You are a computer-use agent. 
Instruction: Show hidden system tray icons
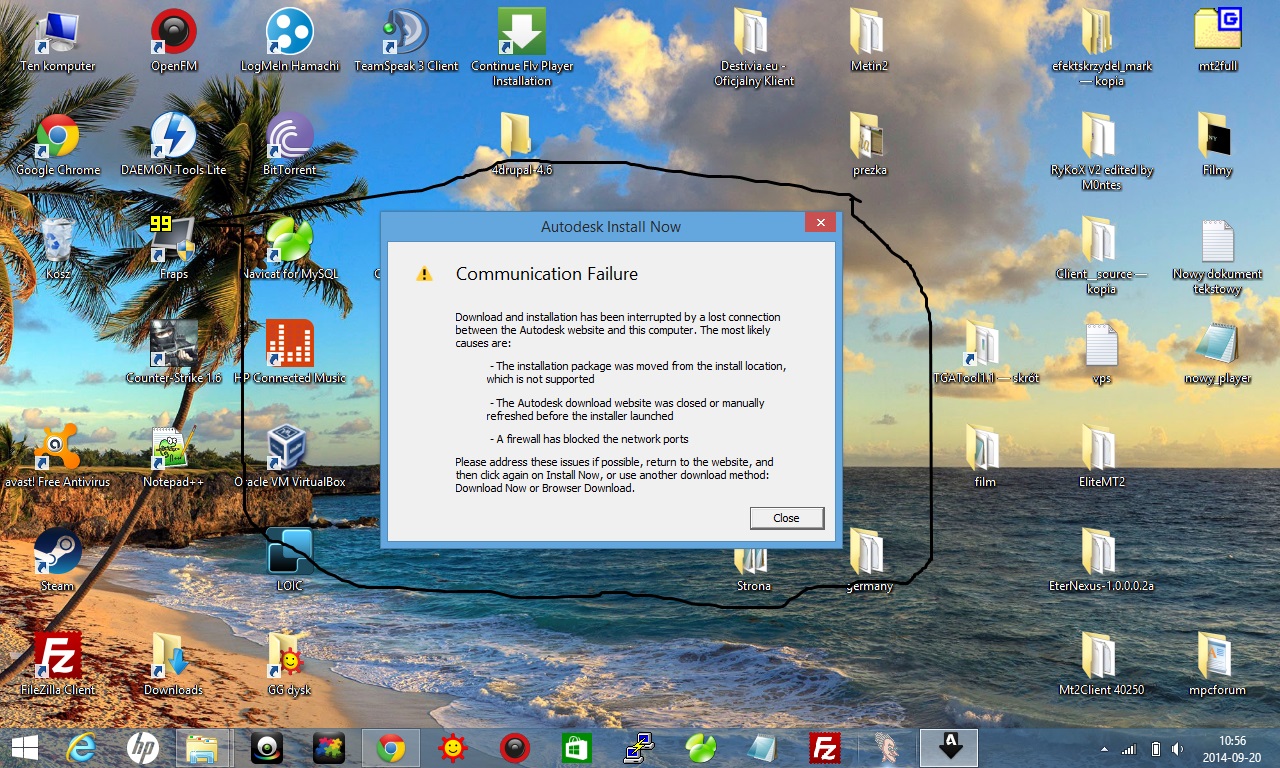1104,748
